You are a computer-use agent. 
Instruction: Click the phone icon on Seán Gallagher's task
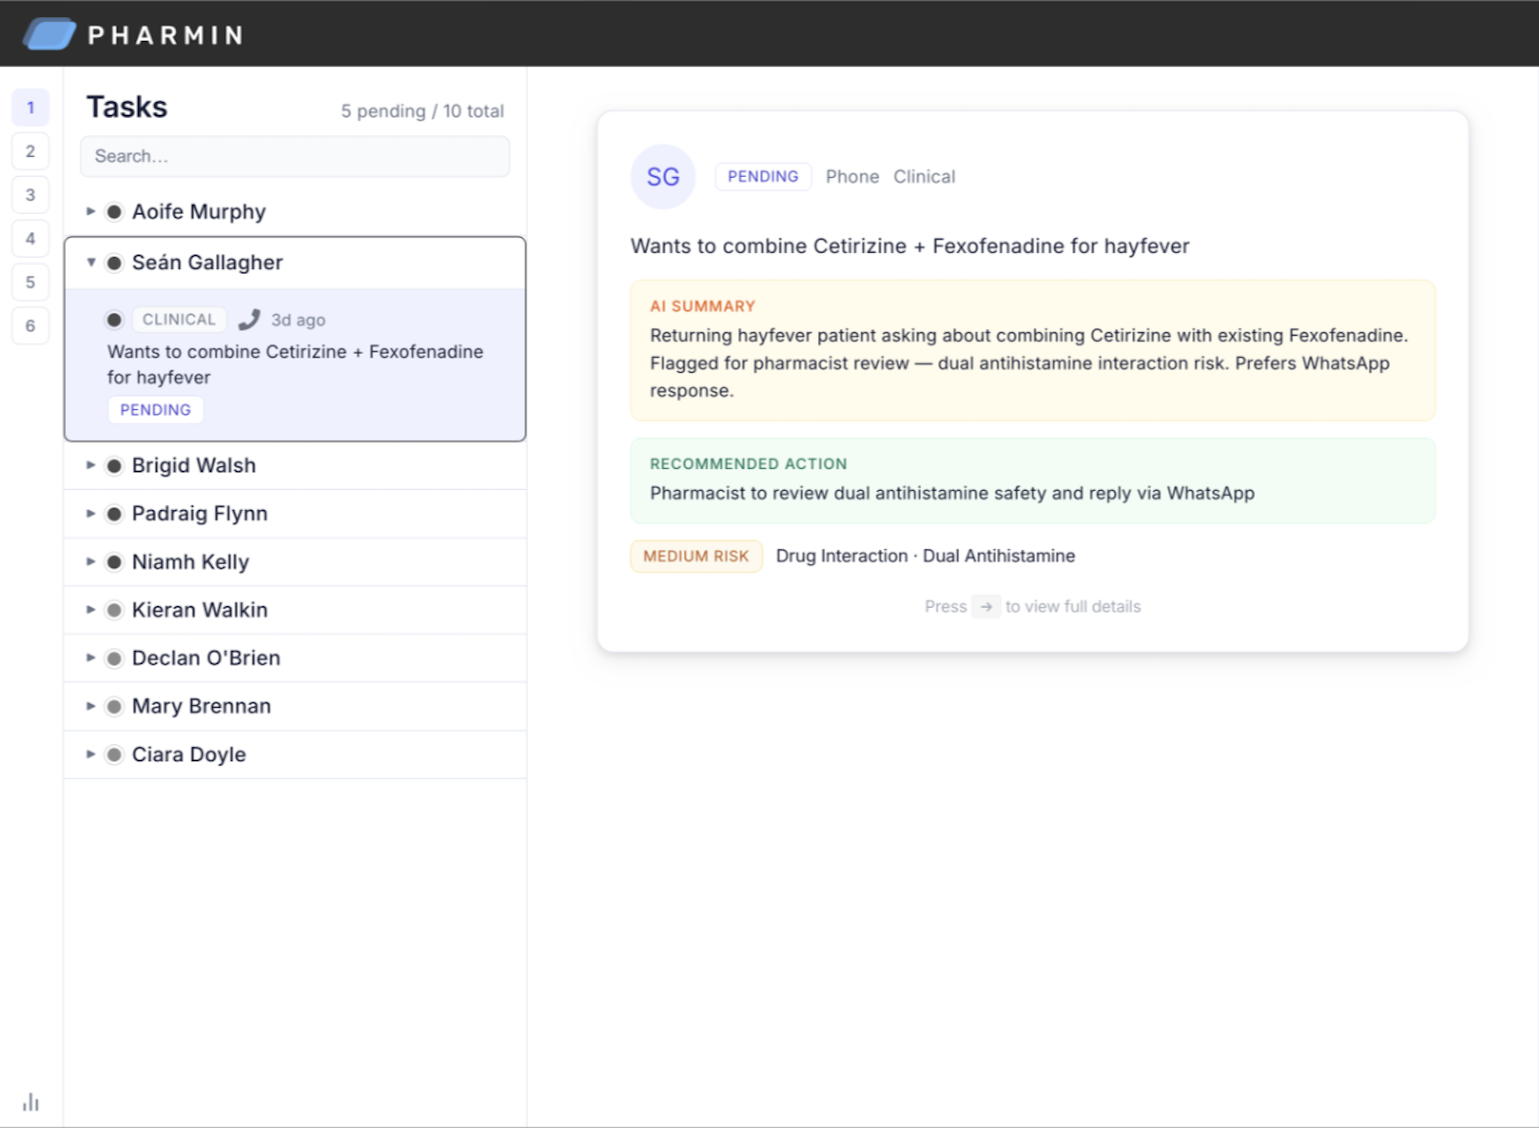[248, 319]
